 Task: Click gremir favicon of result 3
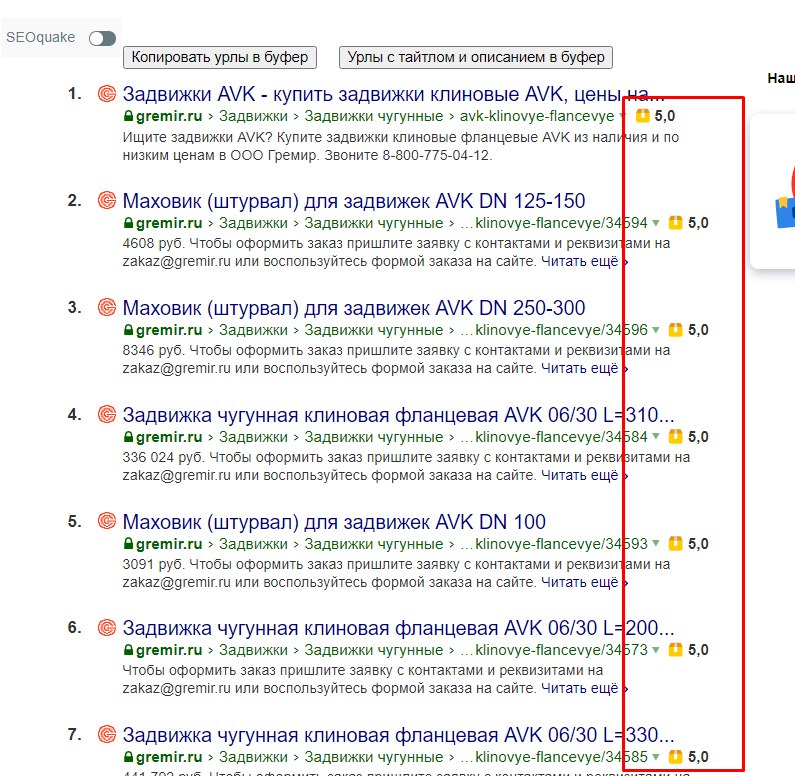click(107, 308)
